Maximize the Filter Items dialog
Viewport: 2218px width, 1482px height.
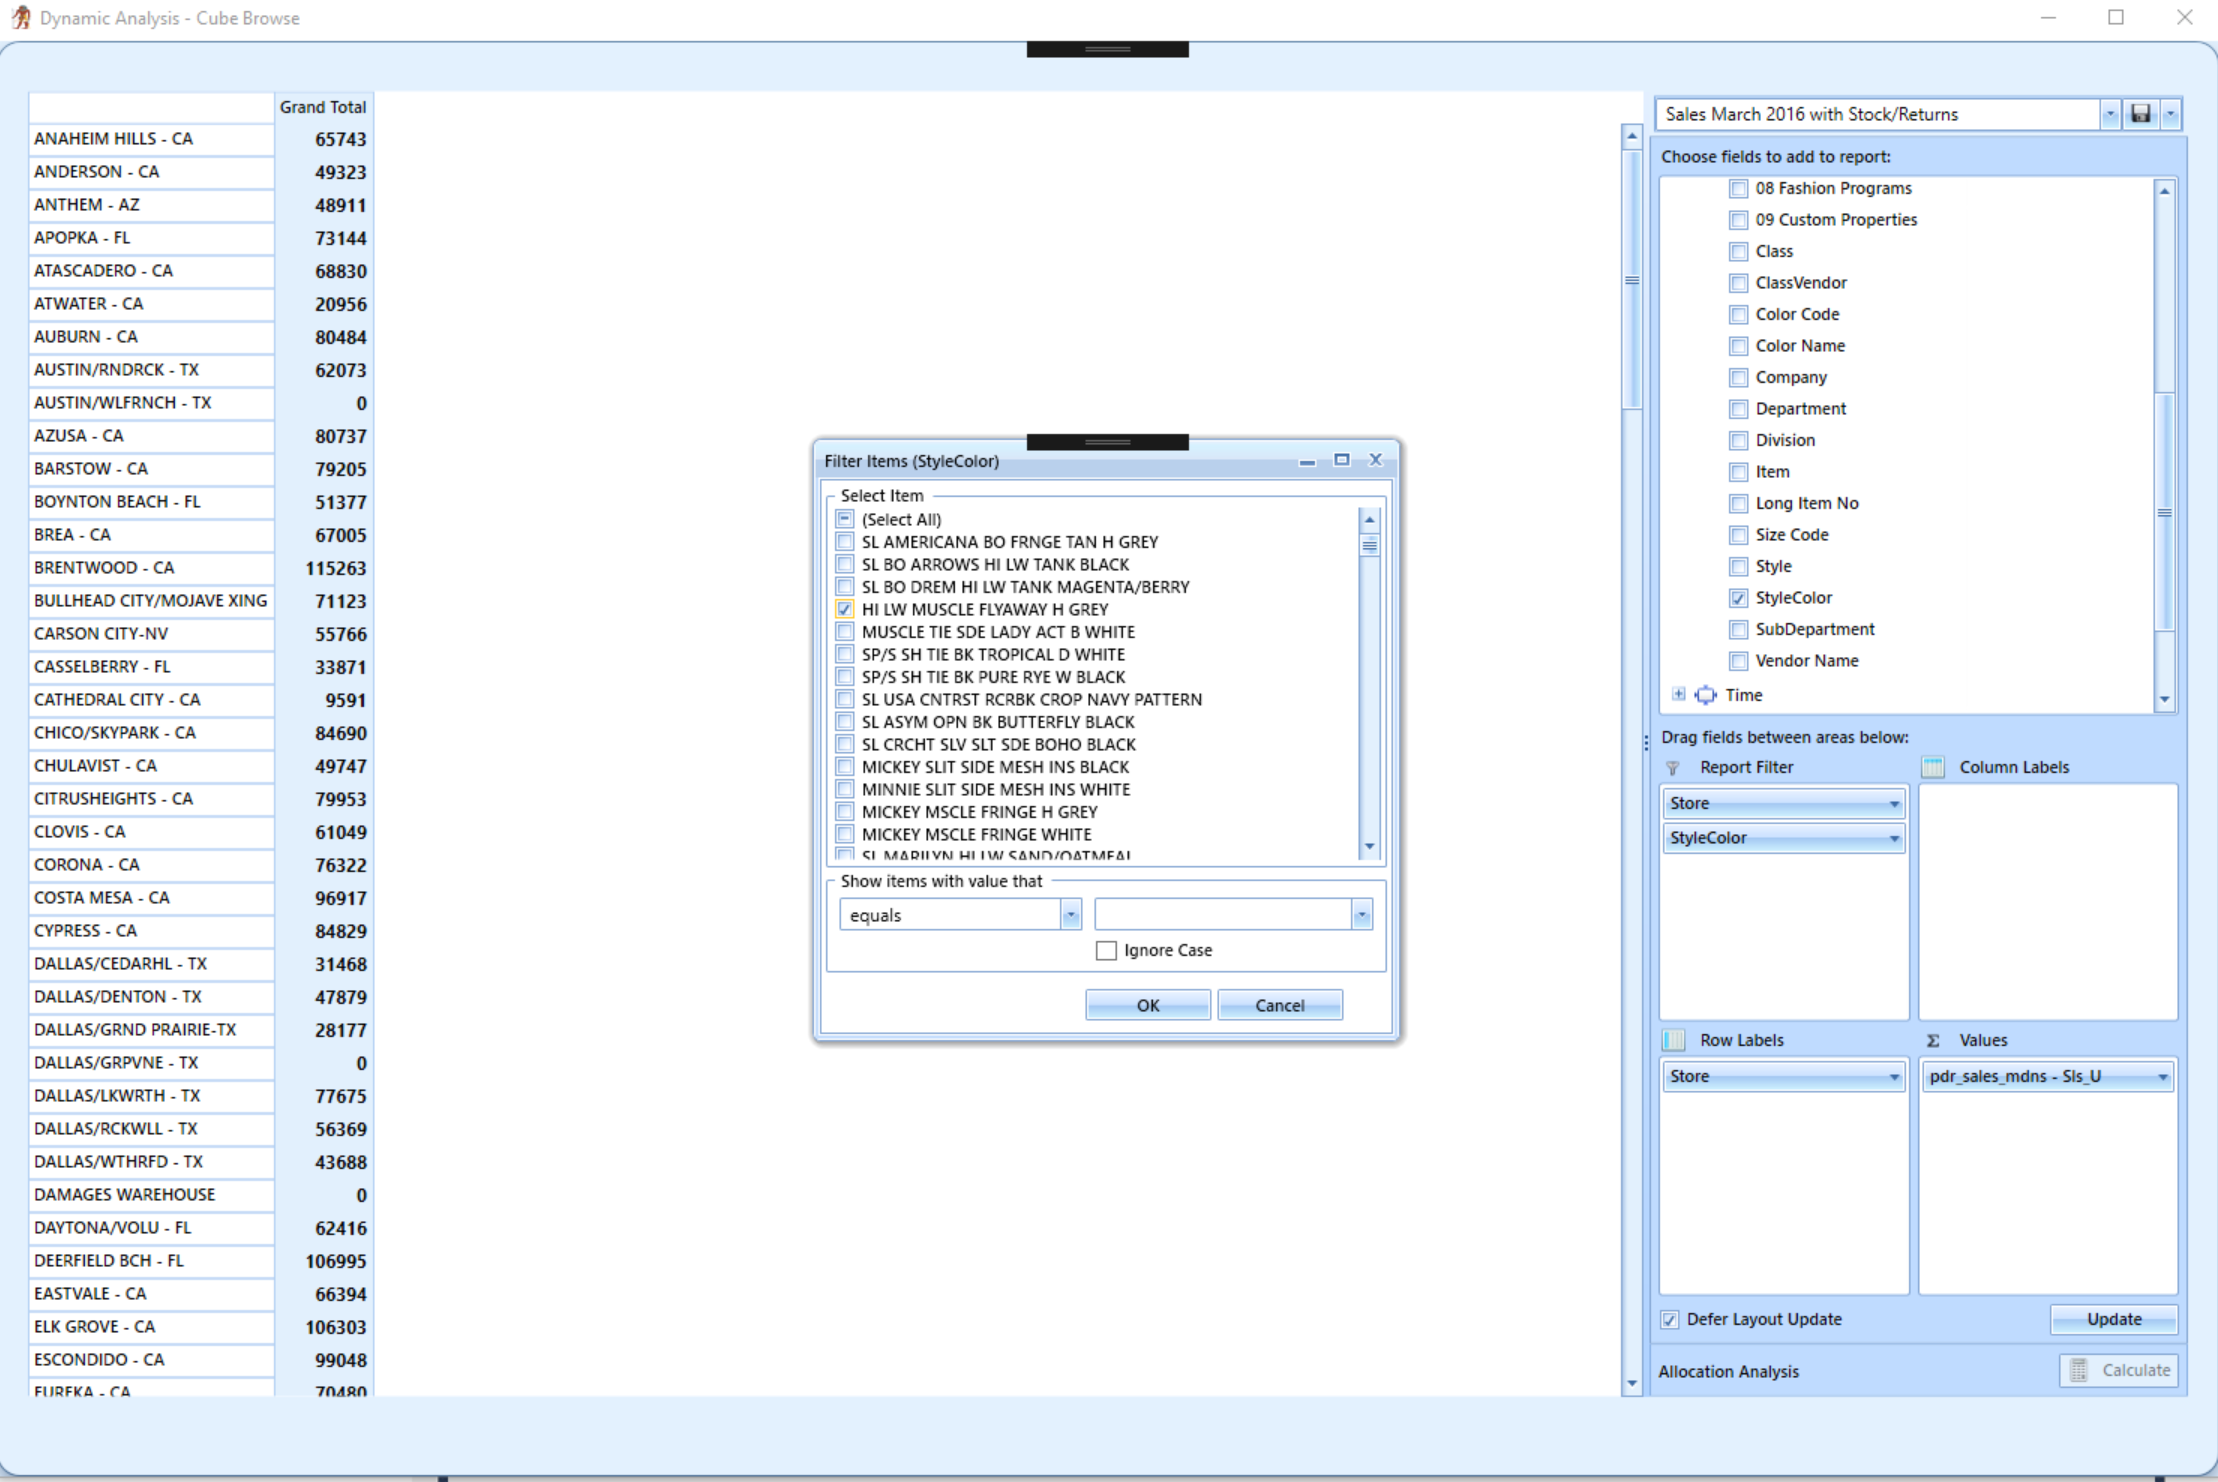[1341, 460]
